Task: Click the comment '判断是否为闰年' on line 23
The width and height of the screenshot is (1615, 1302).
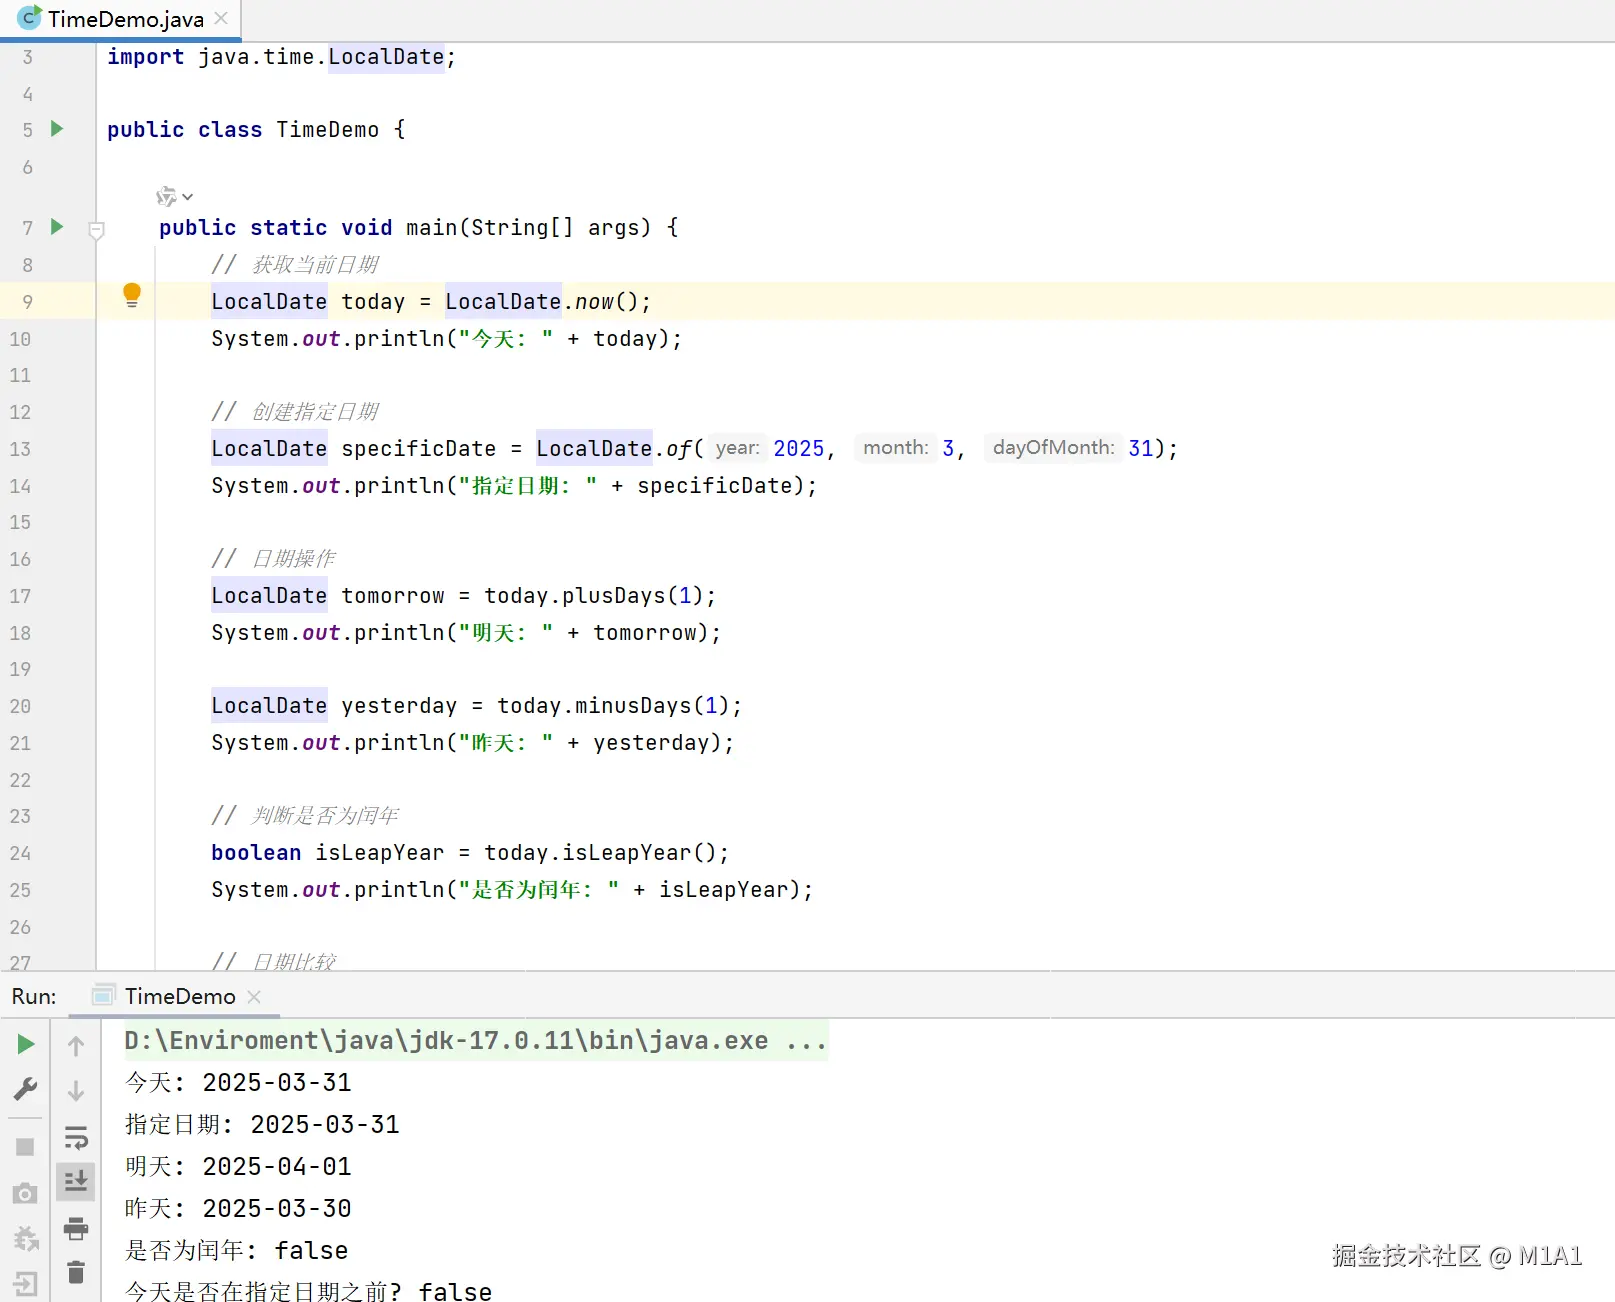Action: [325, 816]
